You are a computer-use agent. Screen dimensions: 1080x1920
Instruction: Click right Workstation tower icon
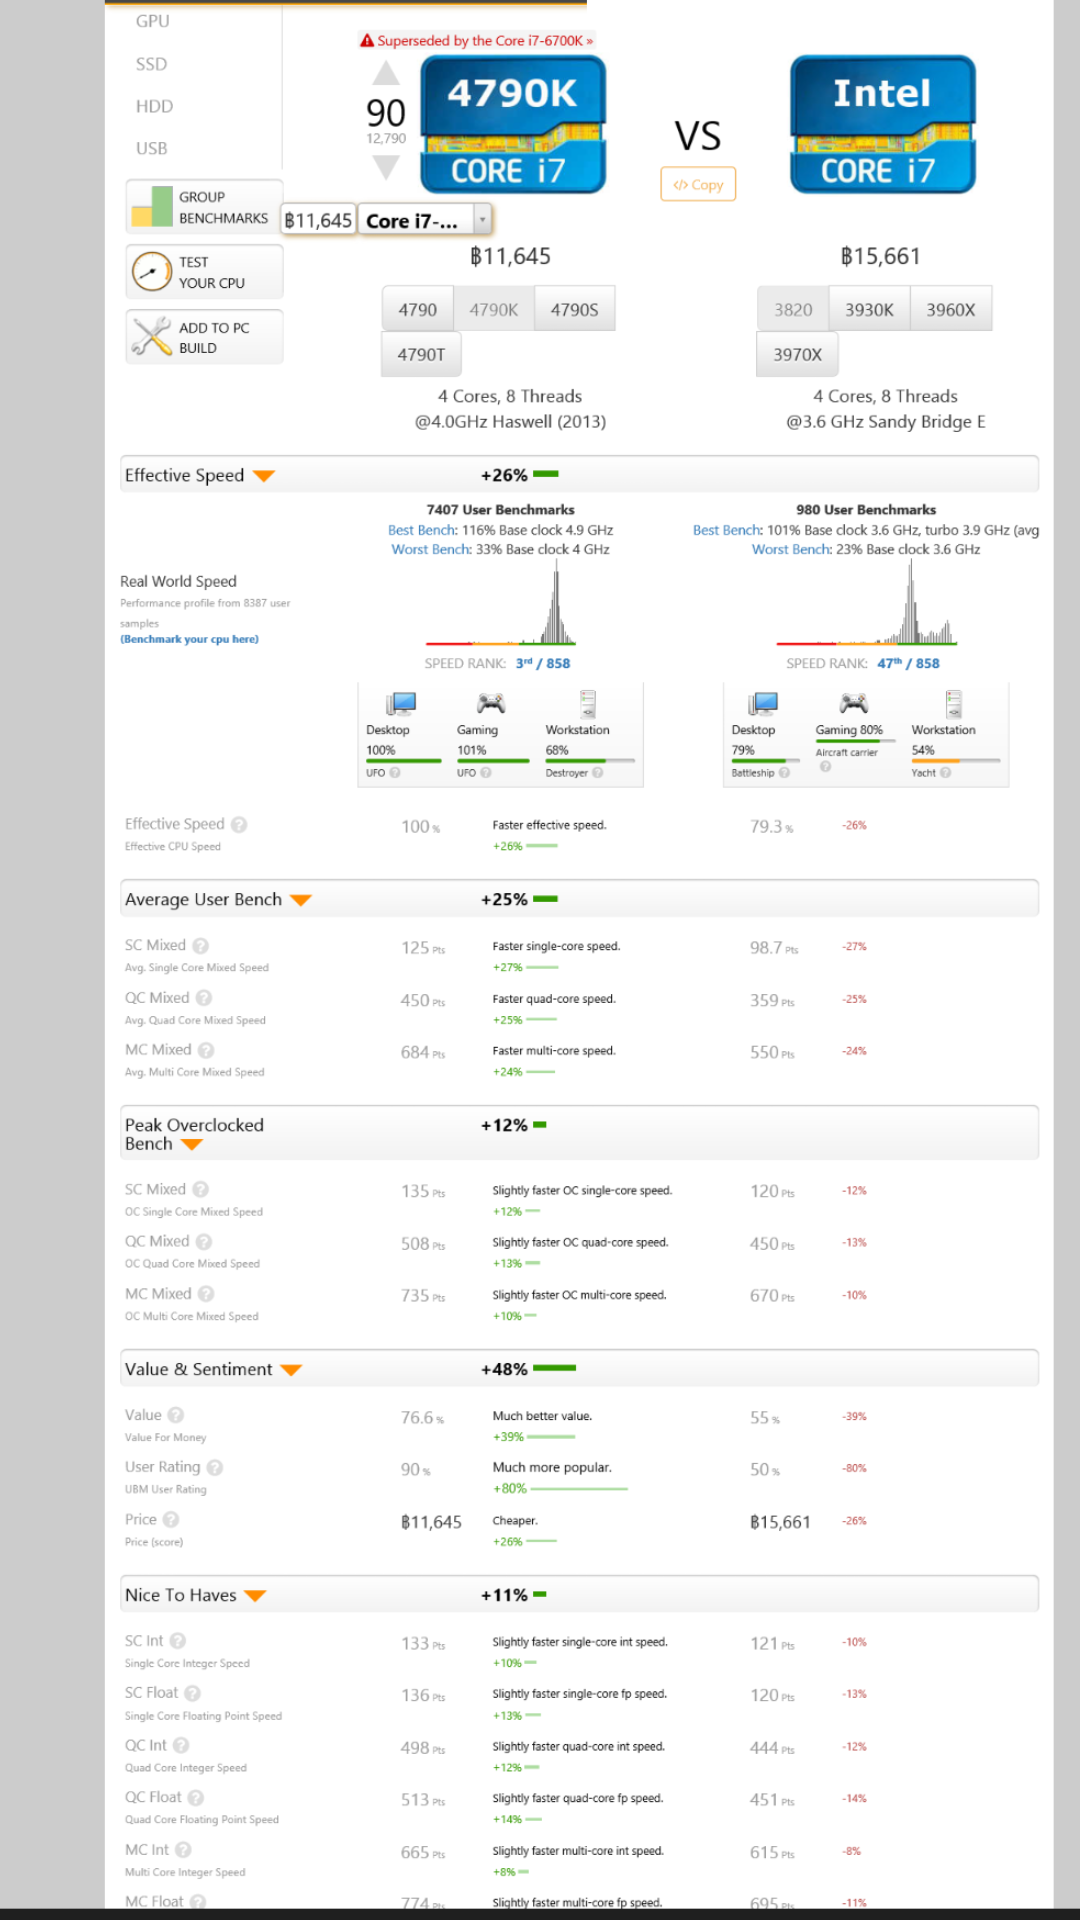[x=954, y=704]
